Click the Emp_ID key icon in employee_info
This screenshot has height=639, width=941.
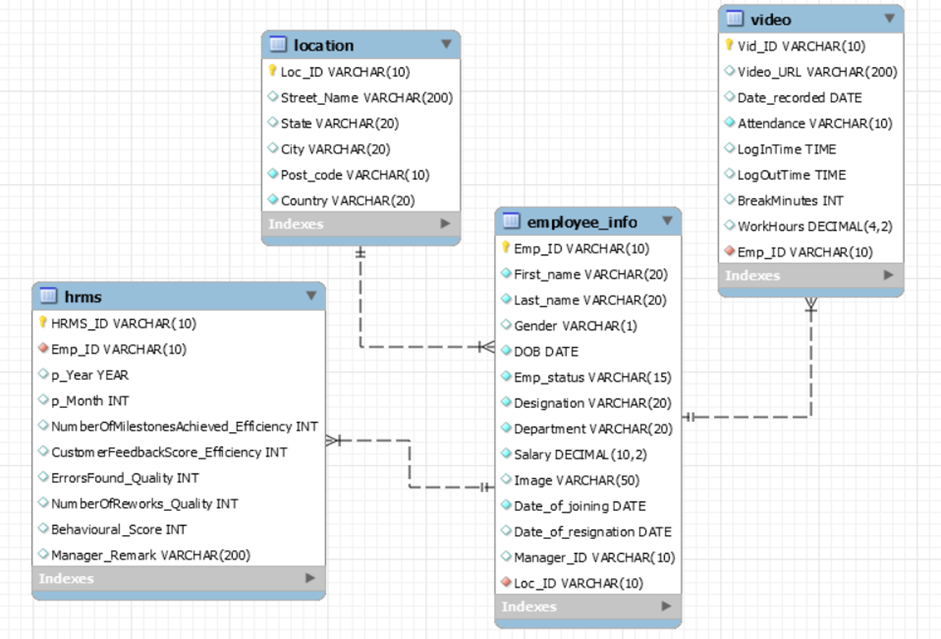pos(506,248)
